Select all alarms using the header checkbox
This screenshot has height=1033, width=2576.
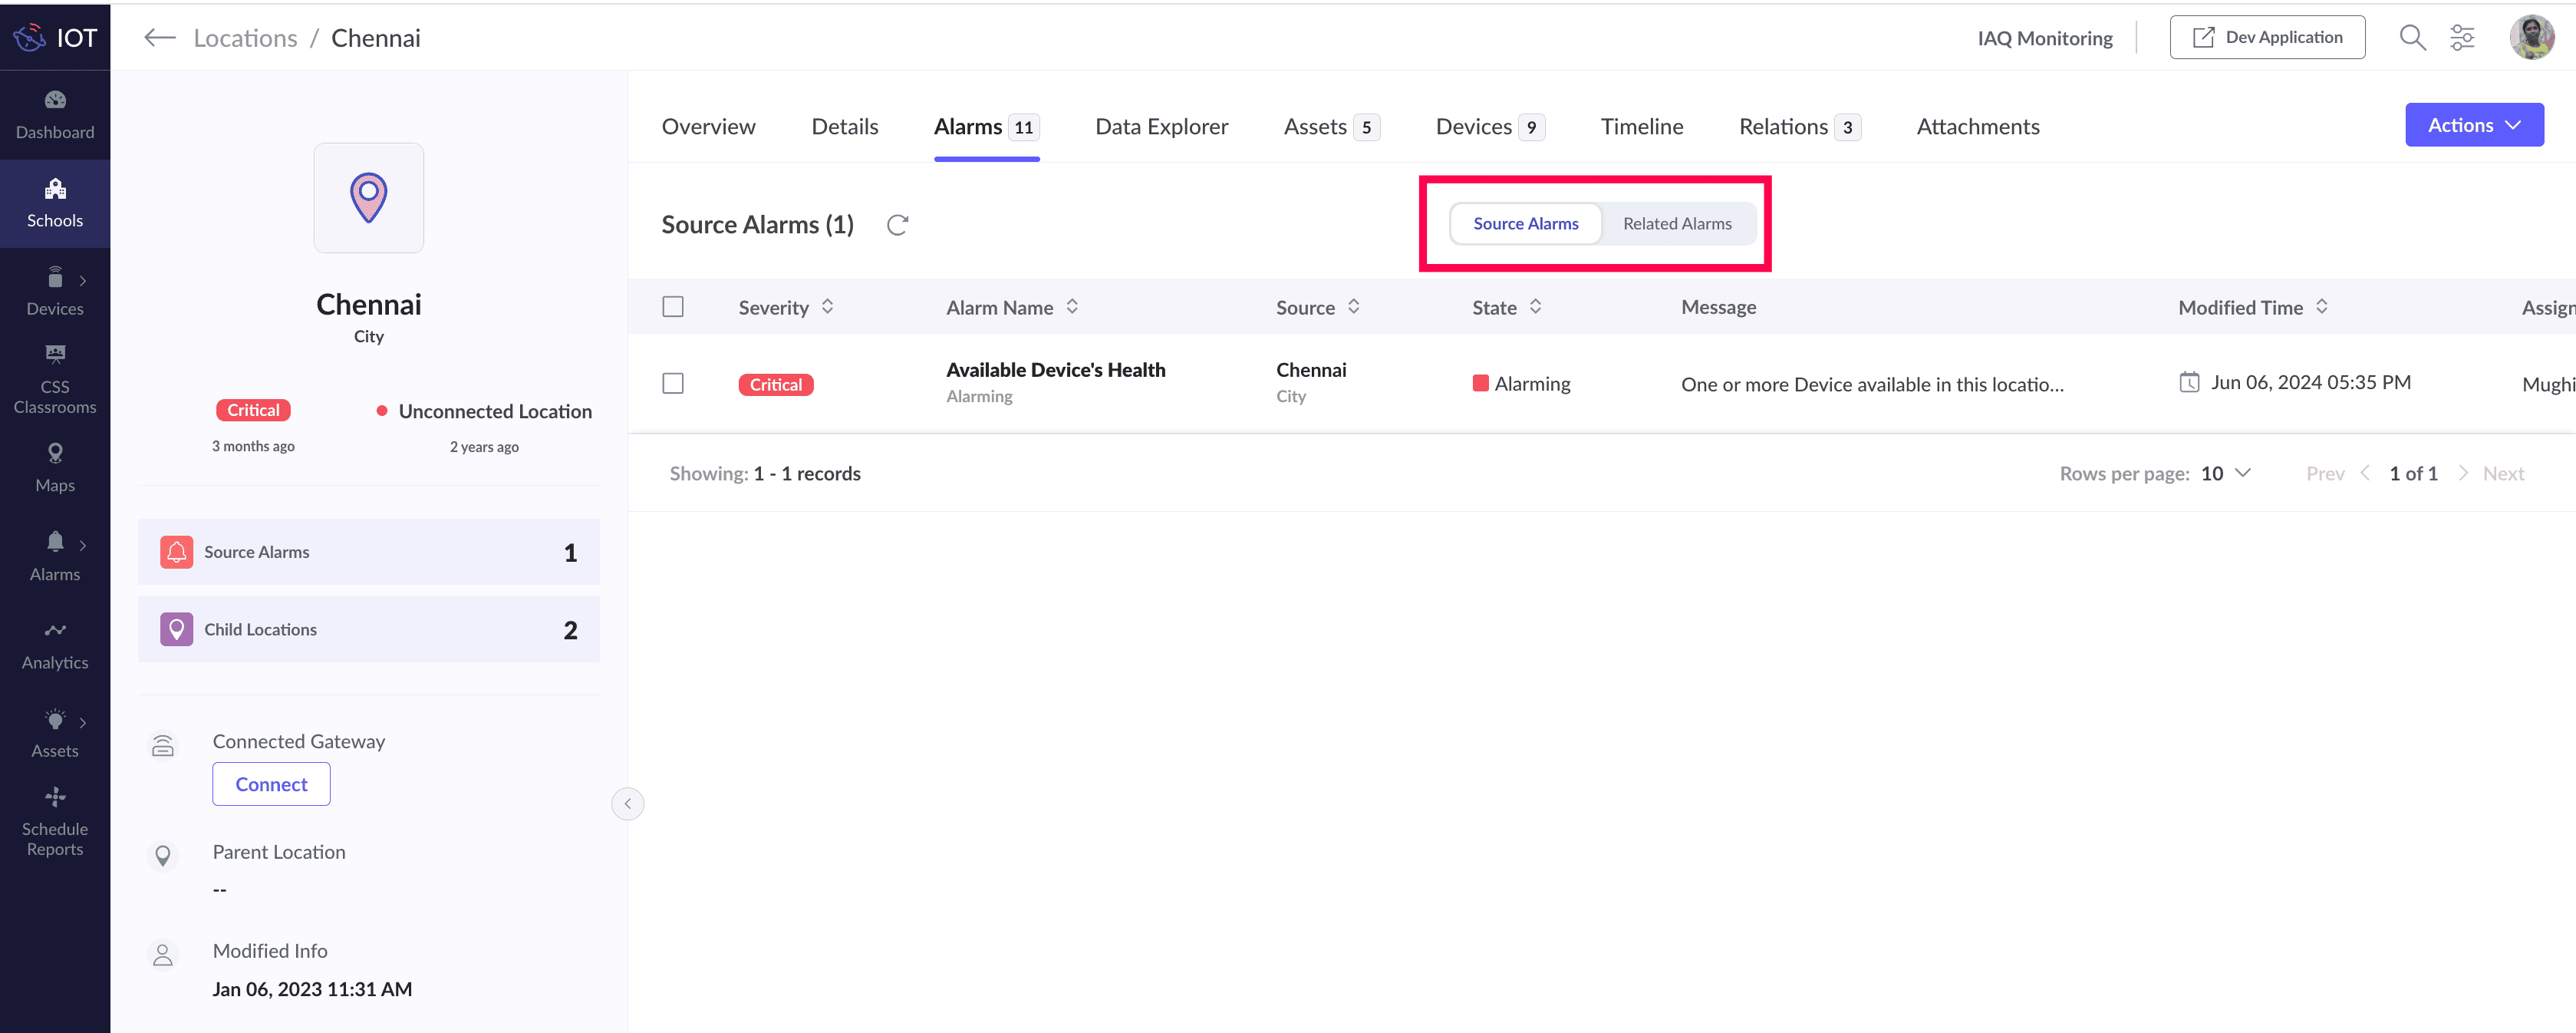673,307
